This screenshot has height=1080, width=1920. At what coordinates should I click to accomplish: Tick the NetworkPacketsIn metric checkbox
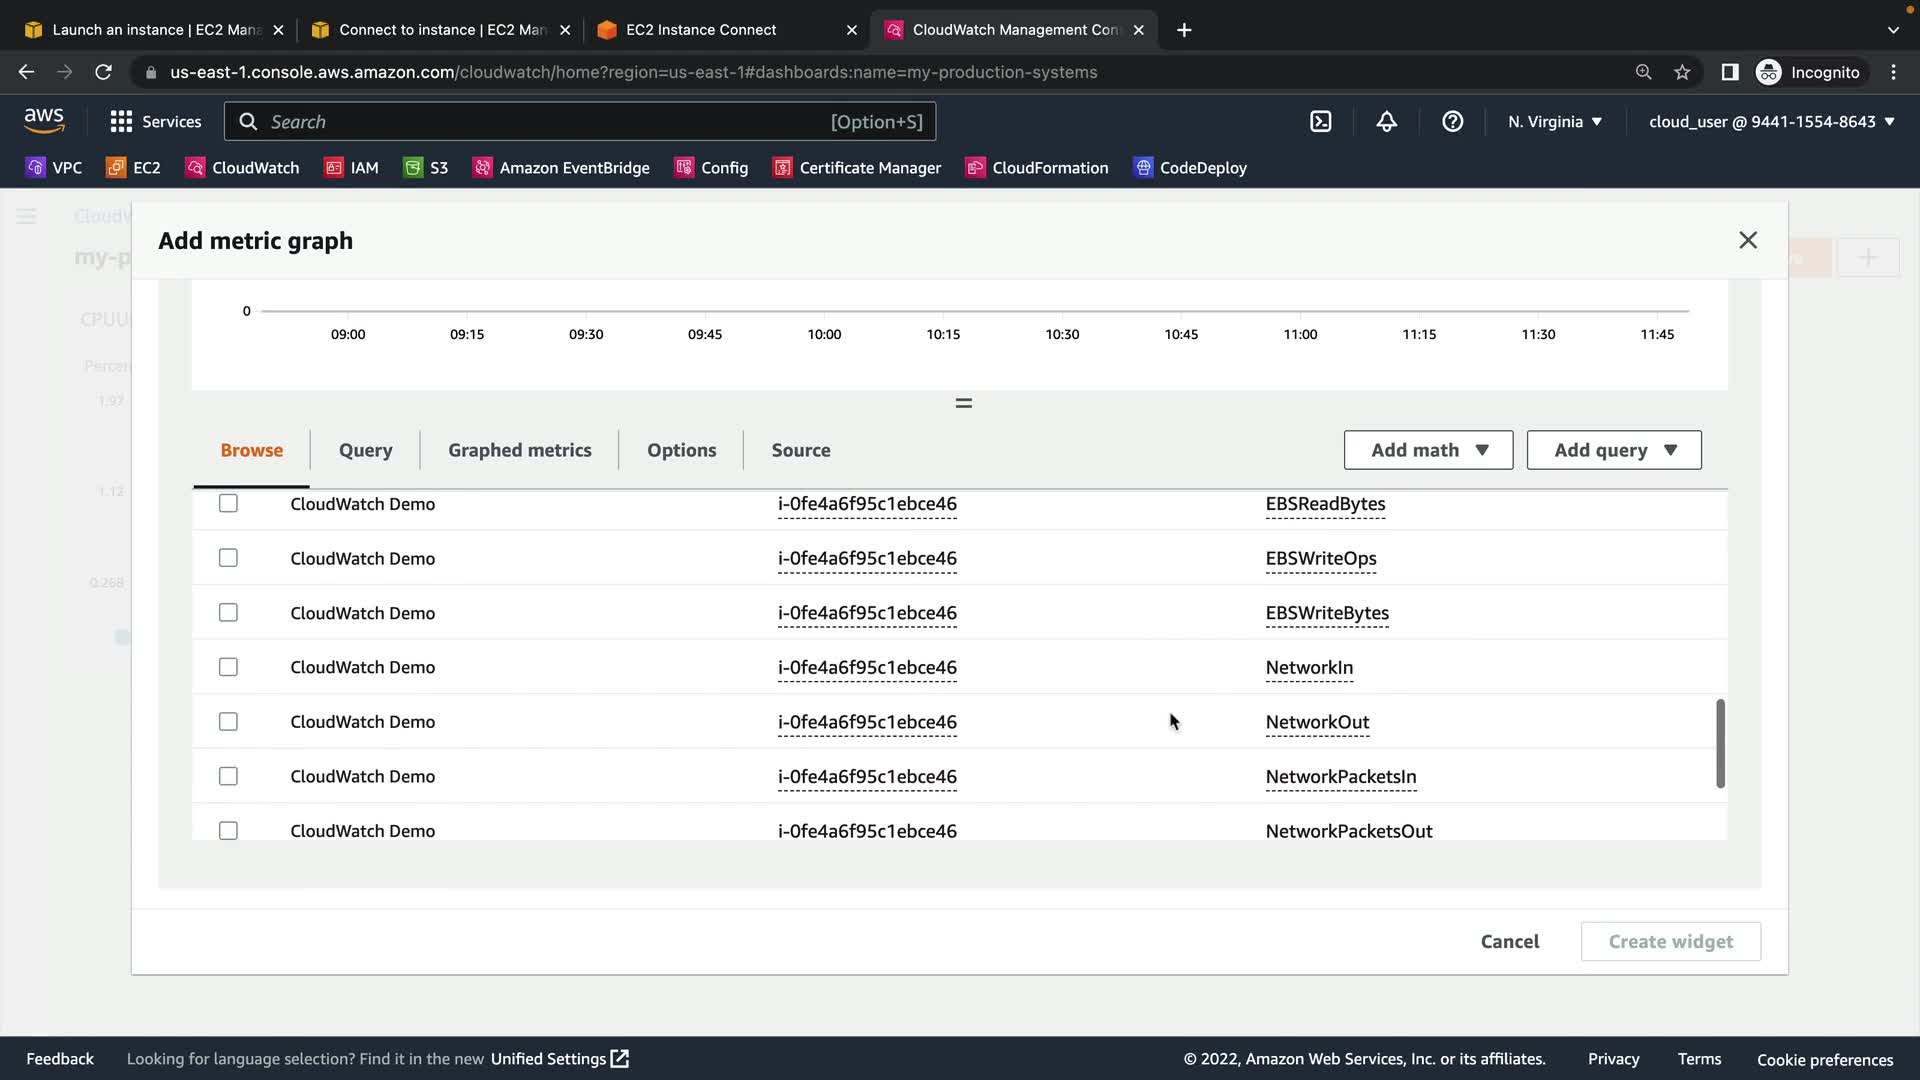228,776
